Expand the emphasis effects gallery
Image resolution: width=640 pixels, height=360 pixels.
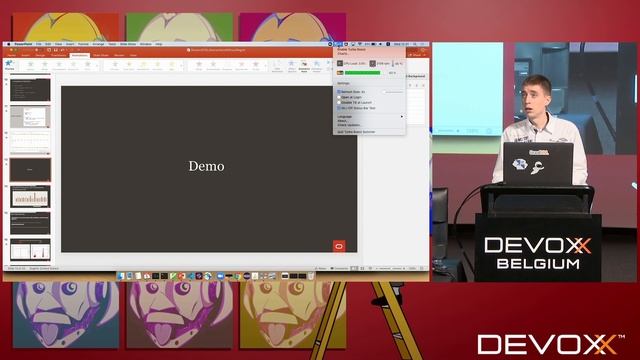click(x=182, y=65)
